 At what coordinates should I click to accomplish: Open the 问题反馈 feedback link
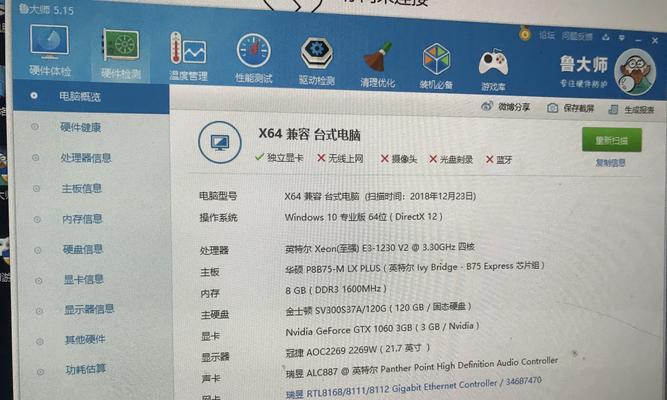(x=577, y=36)
